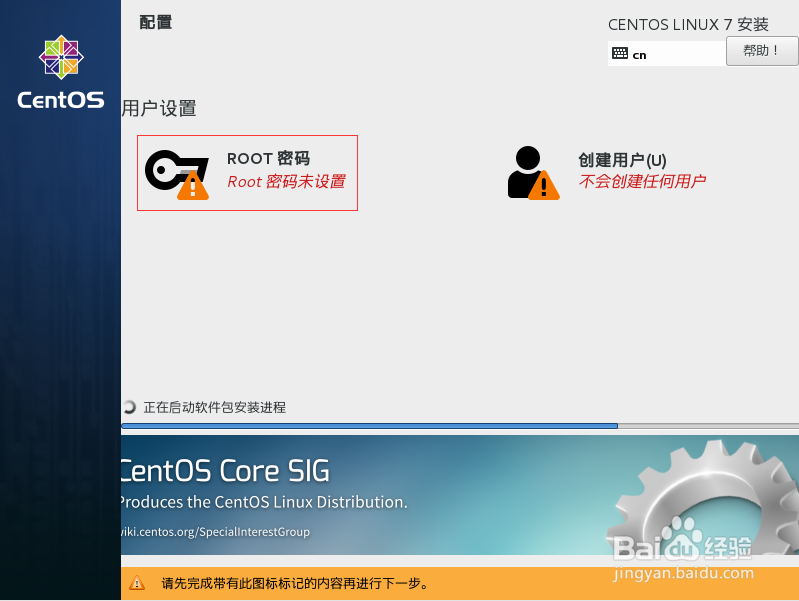Click the 'CENTOS LINUX 7 安装' title
The height and width of the screenshot is (601, 799).
688,24
